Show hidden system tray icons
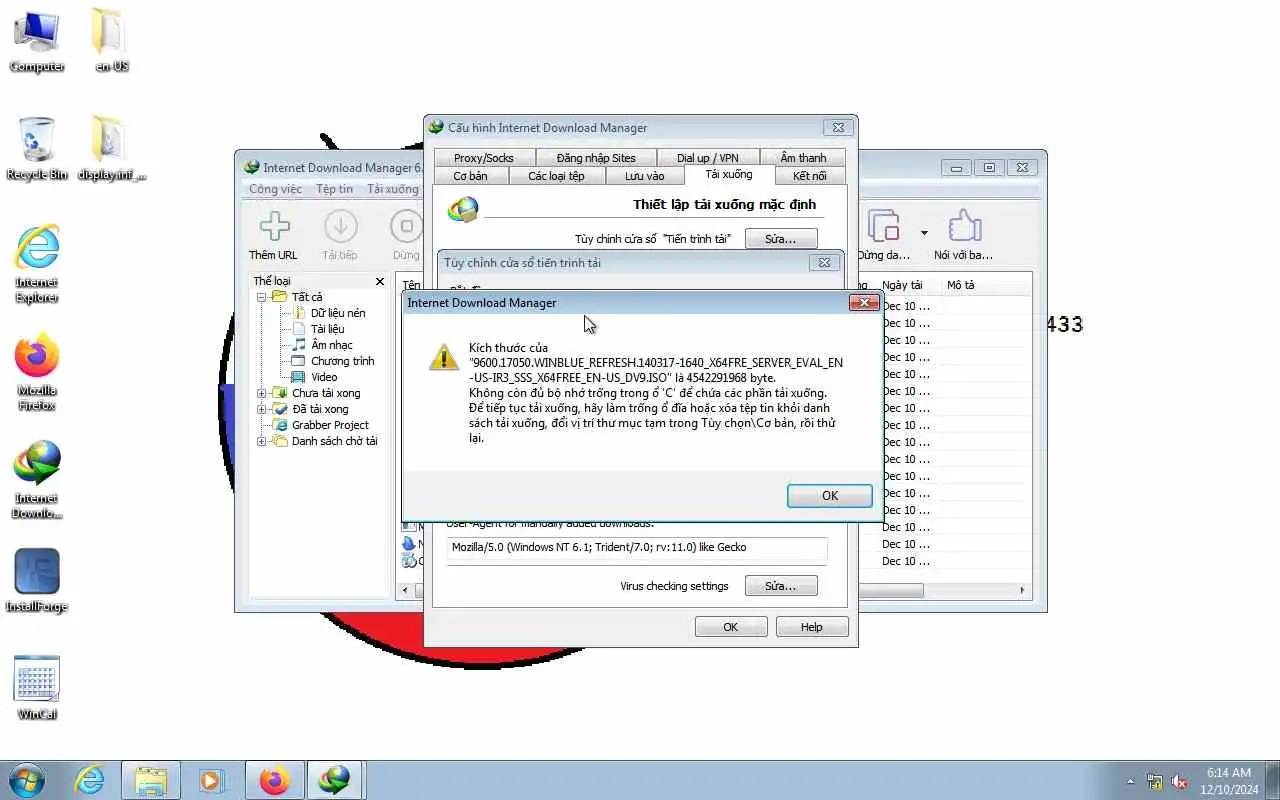 1131,781
